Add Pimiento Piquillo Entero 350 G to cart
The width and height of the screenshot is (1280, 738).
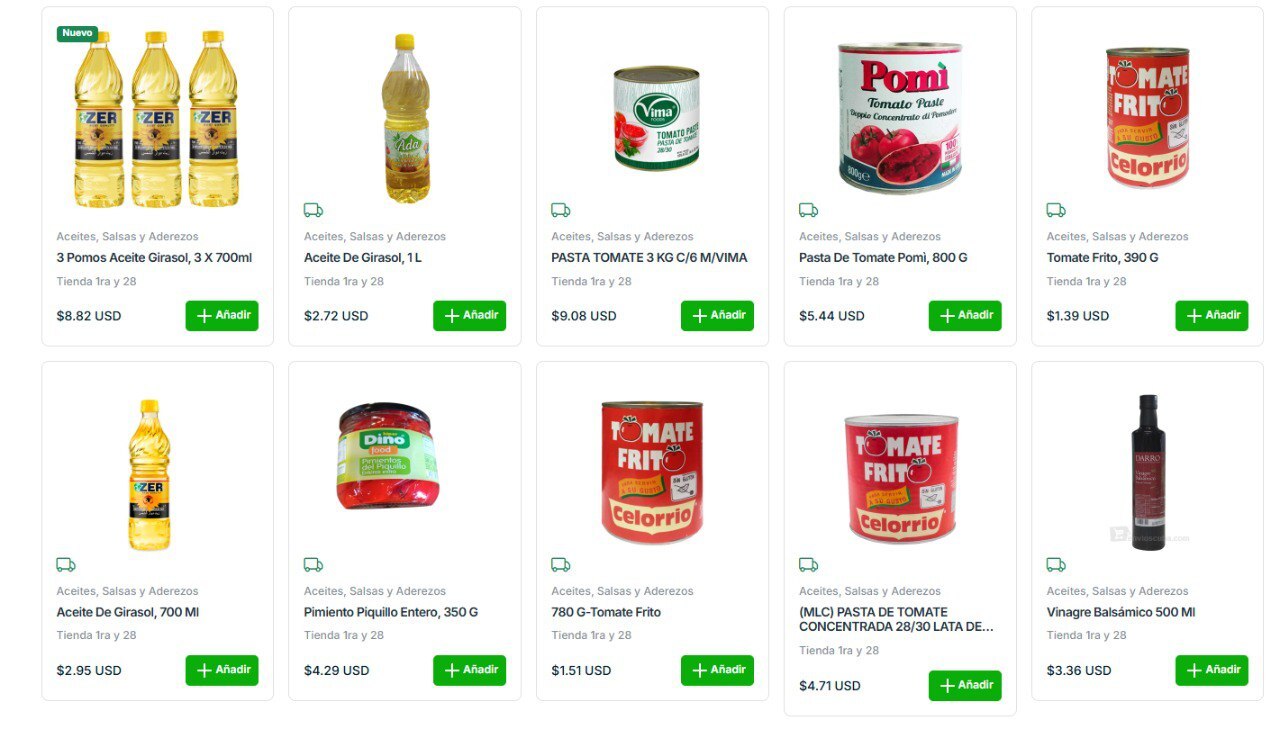469,670
